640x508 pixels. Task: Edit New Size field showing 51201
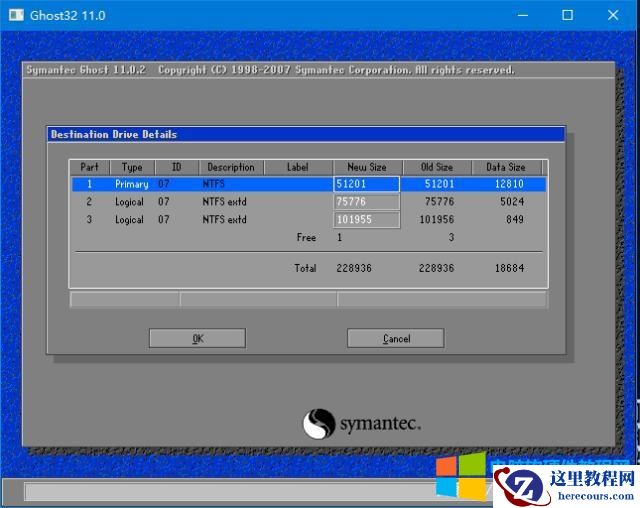point(366,184)
